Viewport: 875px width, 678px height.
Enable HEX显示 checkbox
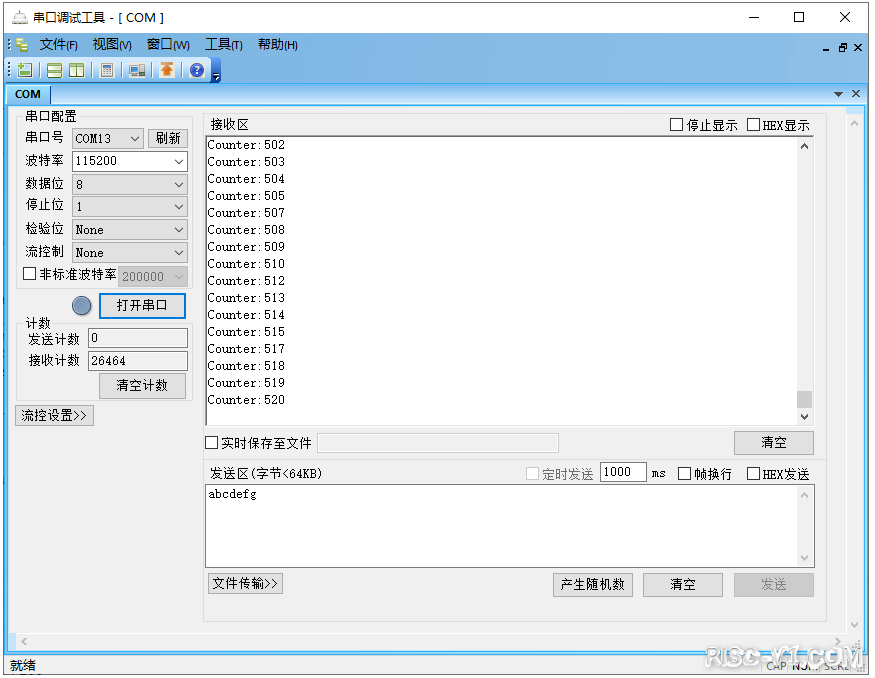tap(753, 124)
